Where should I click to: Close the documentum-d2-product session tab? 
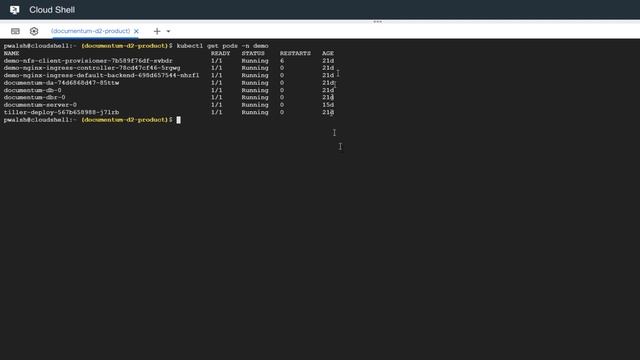click(x=136, y=31)
